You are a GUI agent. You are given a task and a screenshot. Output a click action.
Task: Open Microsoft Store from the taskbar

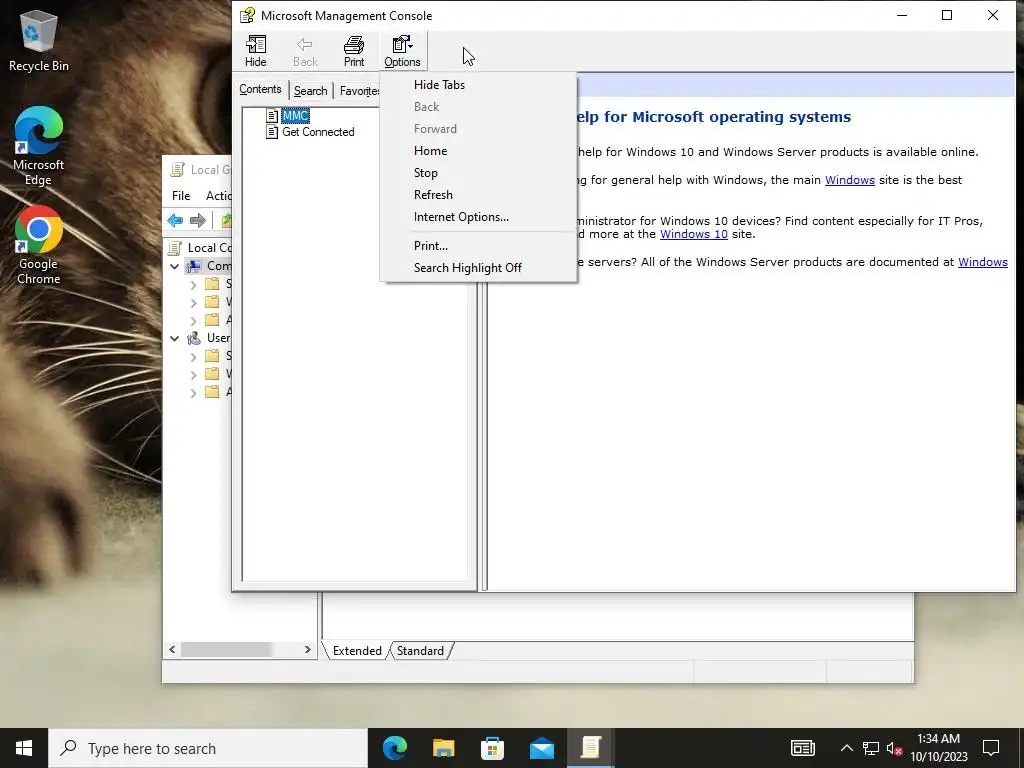492,748
